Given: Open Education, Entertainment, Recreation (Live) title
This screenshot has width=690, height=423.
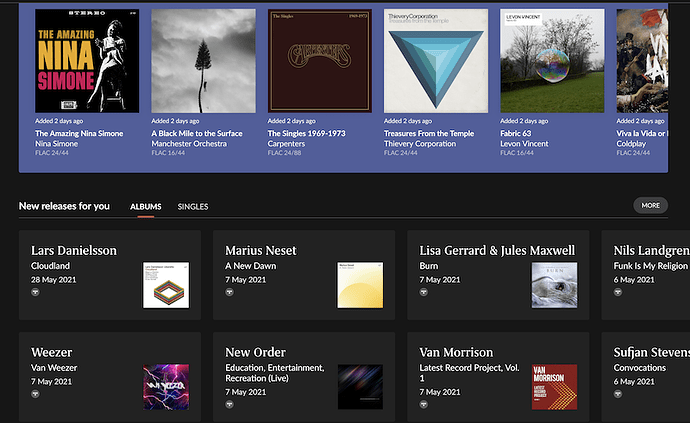Looking at the screenshot, I should coord(275,373).
